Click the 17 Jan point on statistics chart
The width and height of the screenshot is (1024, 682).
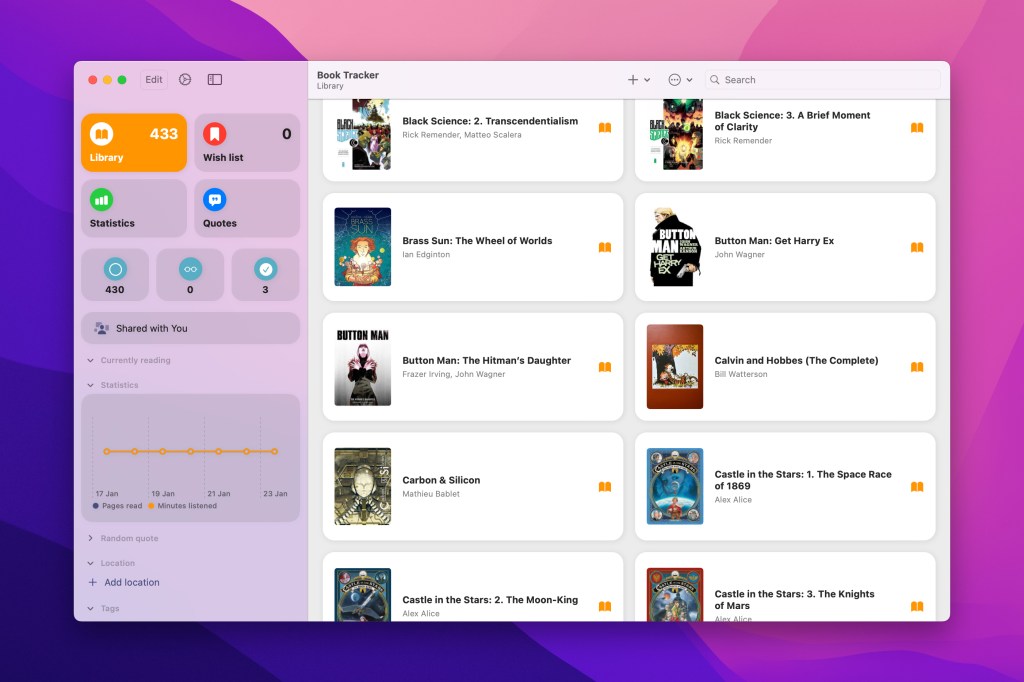106,451
